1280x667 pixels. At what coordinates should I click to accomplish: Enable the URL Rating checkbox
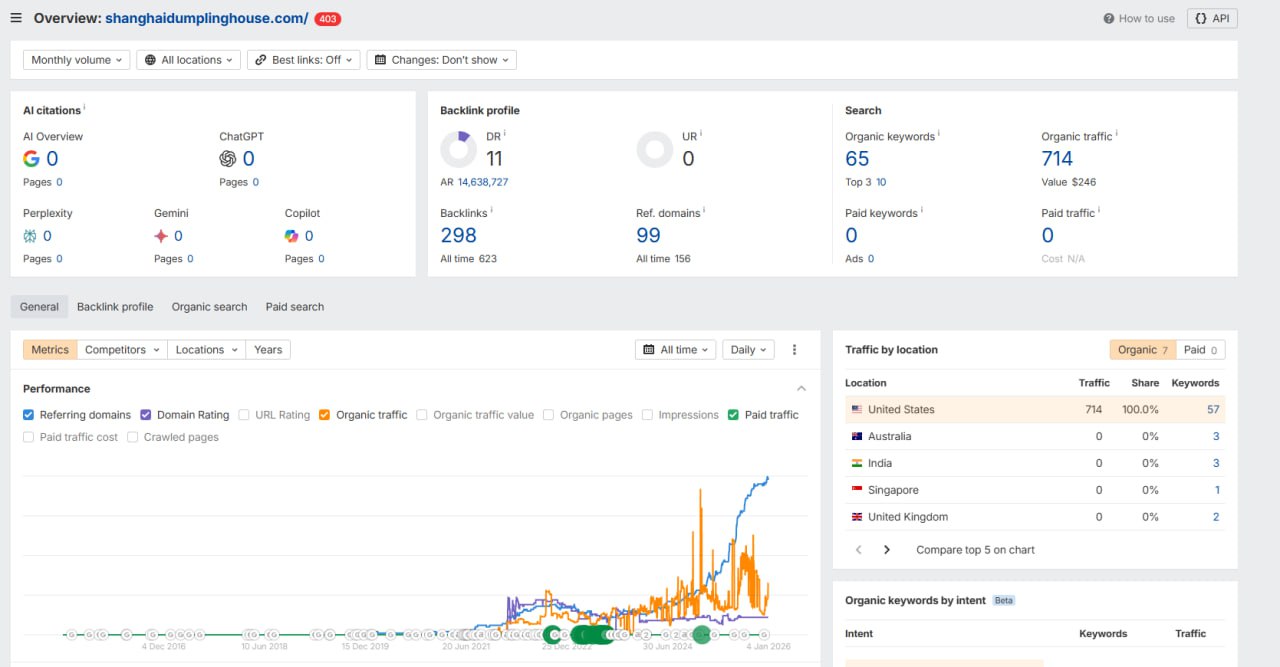pyautogui.click(x=245, y=415)
